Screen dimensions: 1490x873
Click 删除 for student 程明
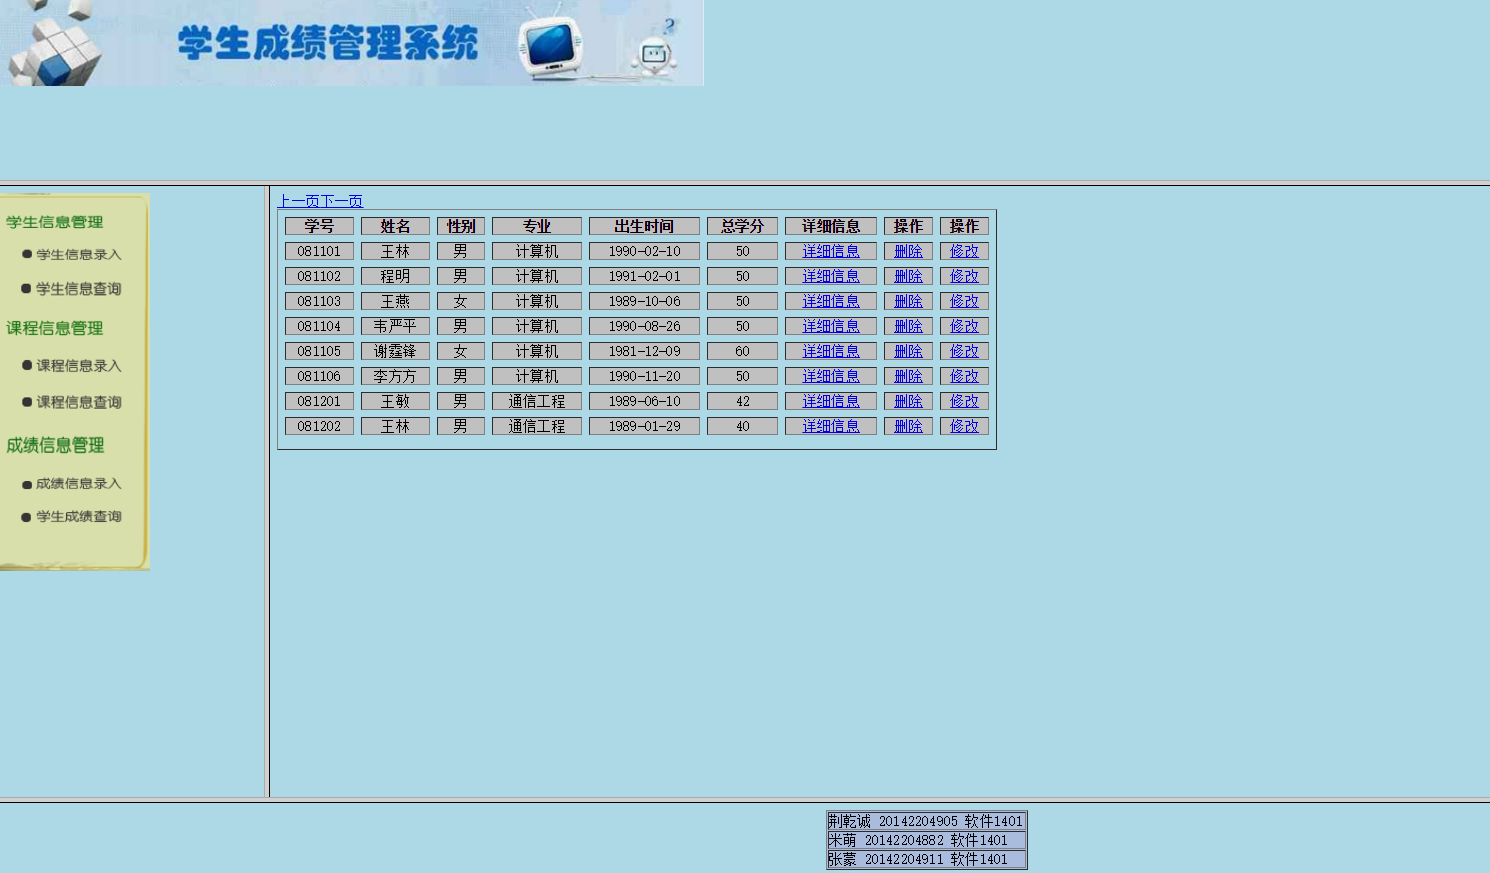tap(907, 276)
